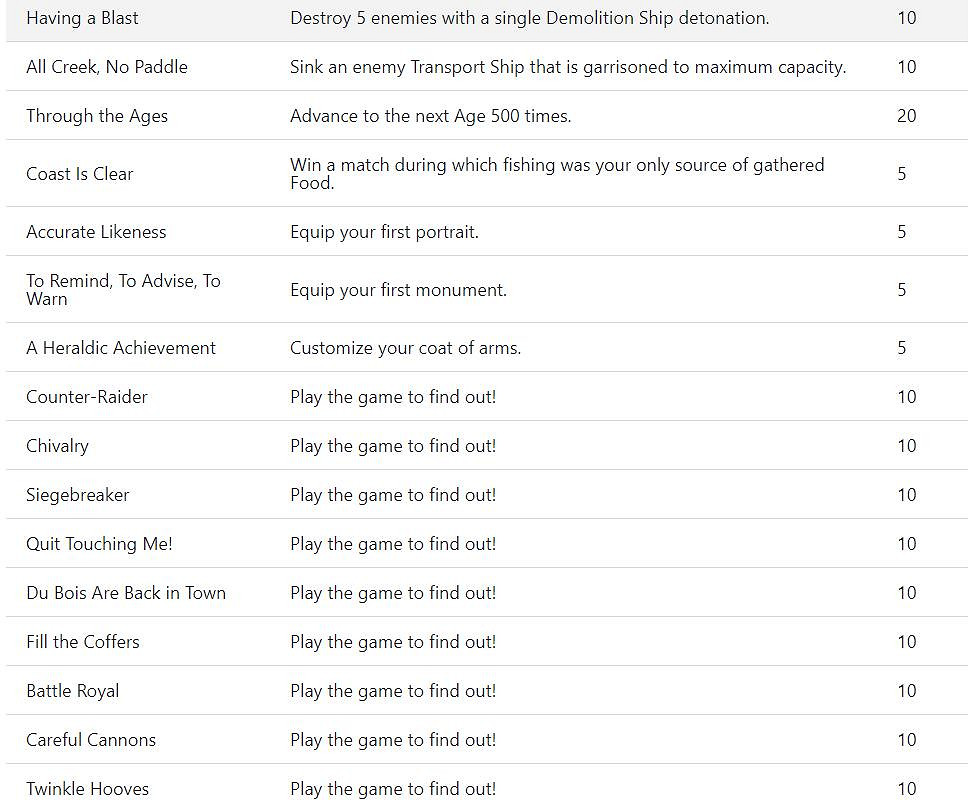Image resolution: width=977 pixels, height=800 pixels.
Task: Click the 20 point value for Through the Ages
Action: pos(906,116)
